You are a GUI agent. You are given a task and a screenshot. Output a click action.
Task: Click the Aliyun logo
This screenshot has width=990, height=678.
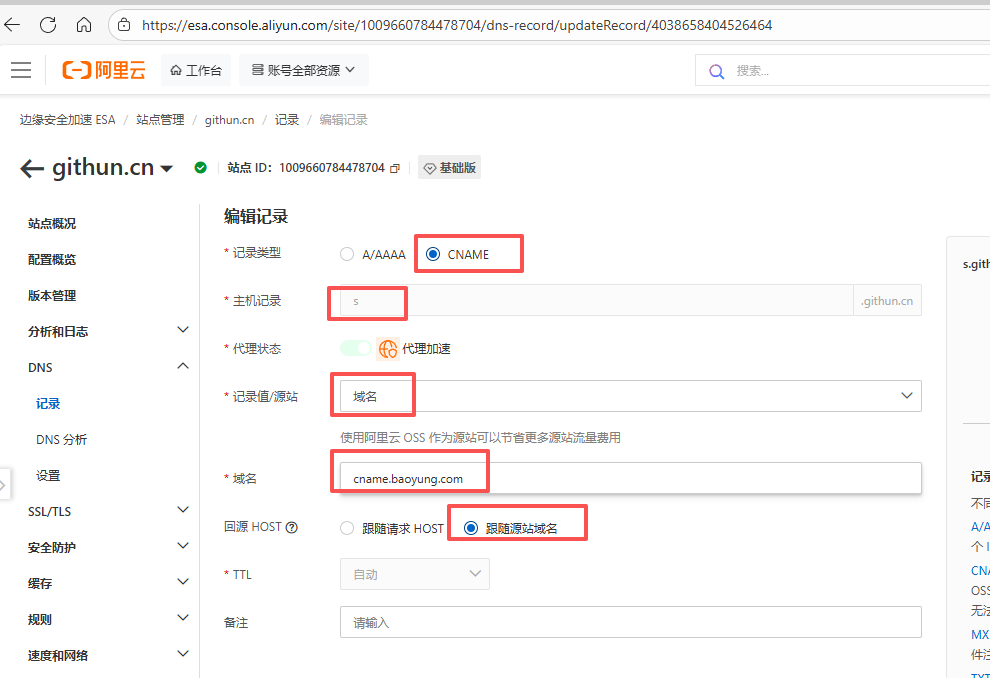coord(103,70)
